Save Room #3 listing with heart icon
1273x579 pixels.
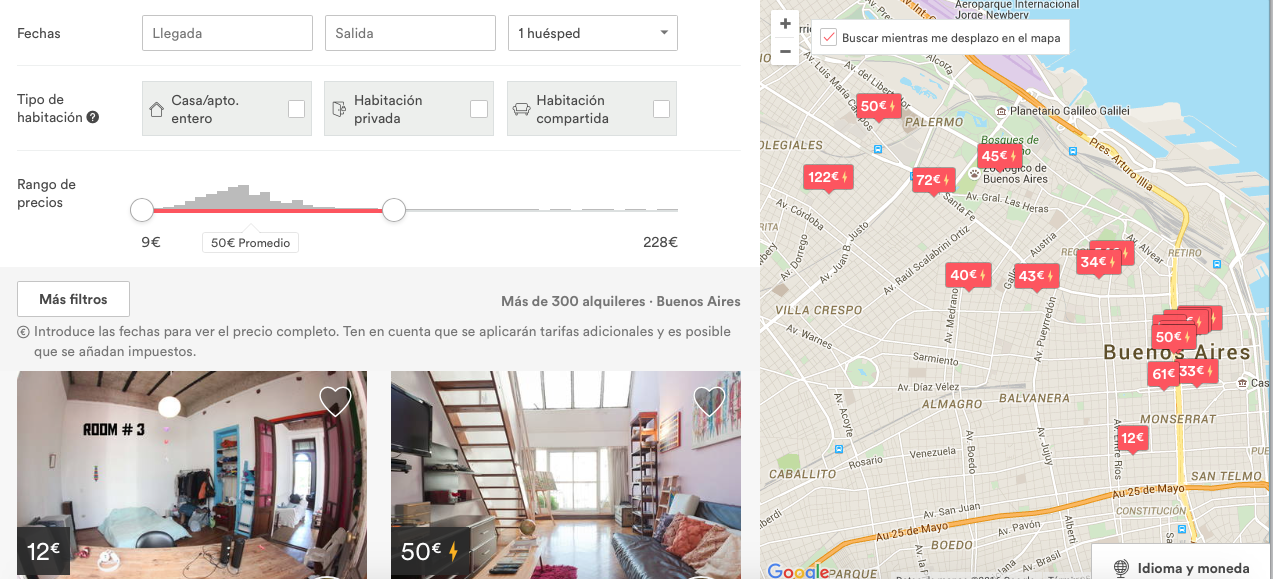pyautogui.click(x=335, y=401)
